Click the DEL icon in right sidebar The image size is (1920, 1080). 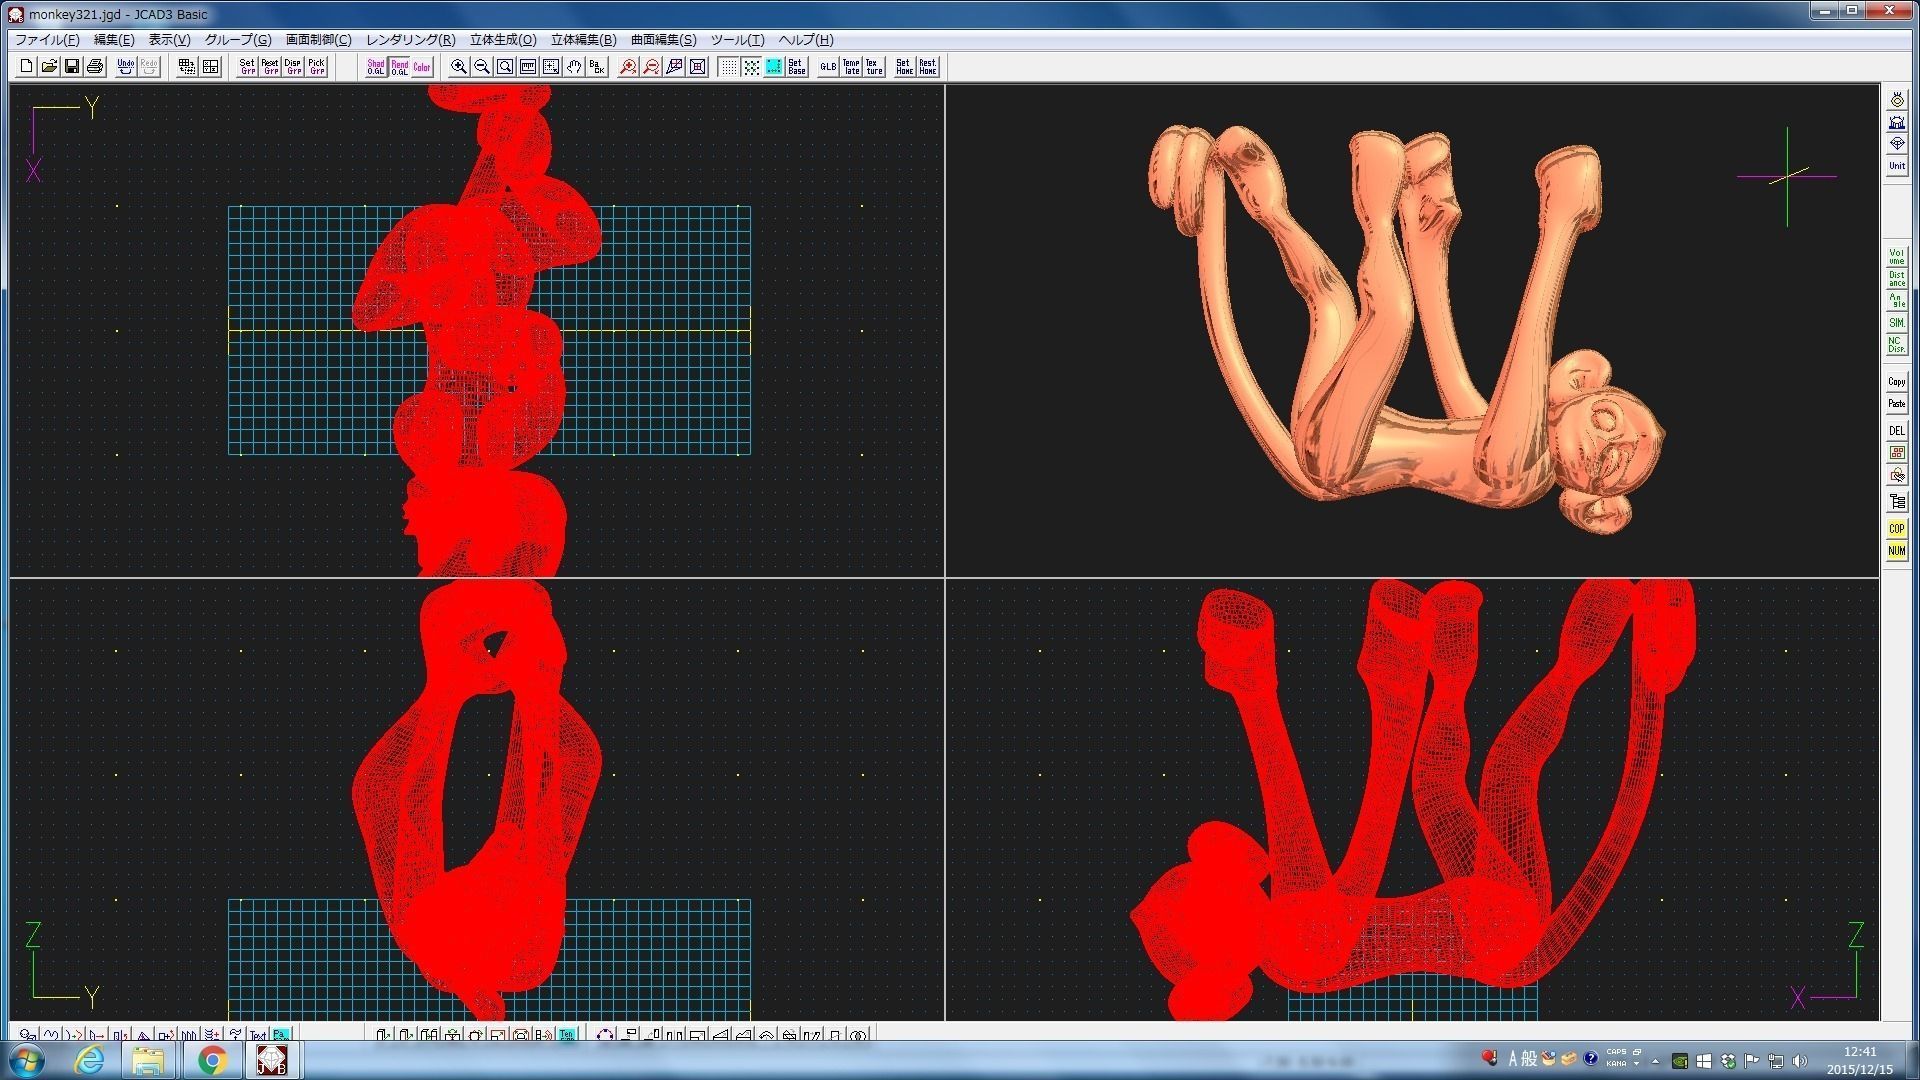1896,431
